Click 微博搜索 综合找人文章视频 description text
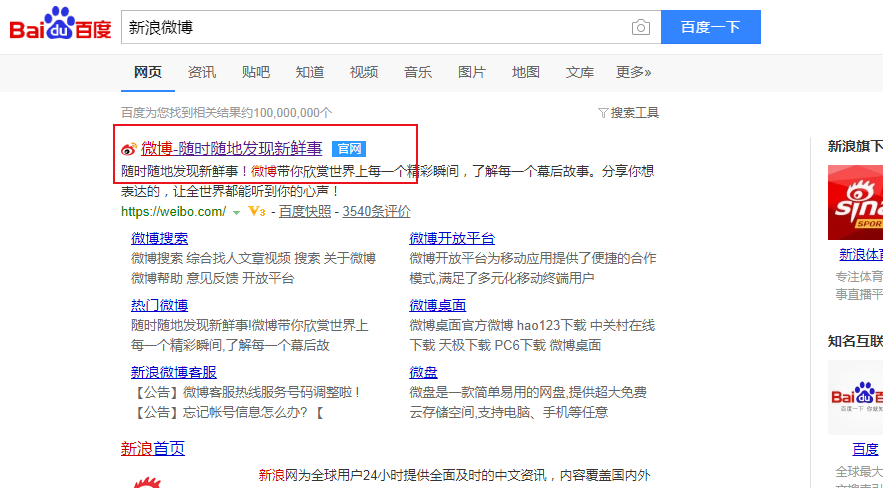 (x=253, y=259)
